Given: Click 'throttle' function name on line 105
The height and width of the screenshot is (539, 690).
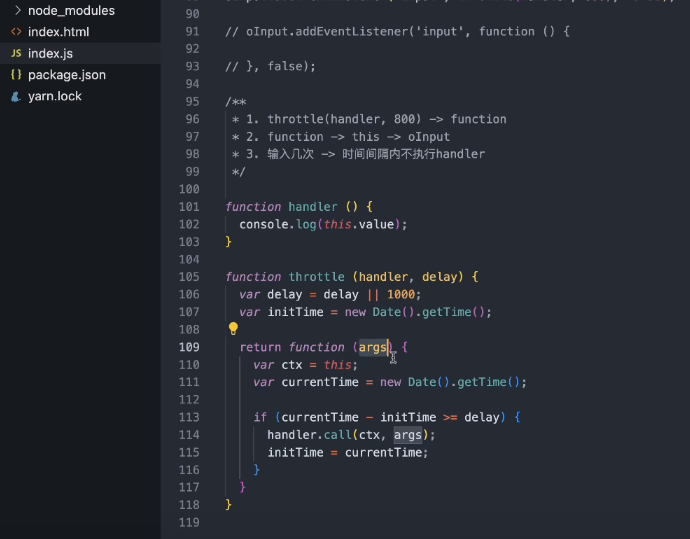Looking at the screenshot, I should pos(316,277).
